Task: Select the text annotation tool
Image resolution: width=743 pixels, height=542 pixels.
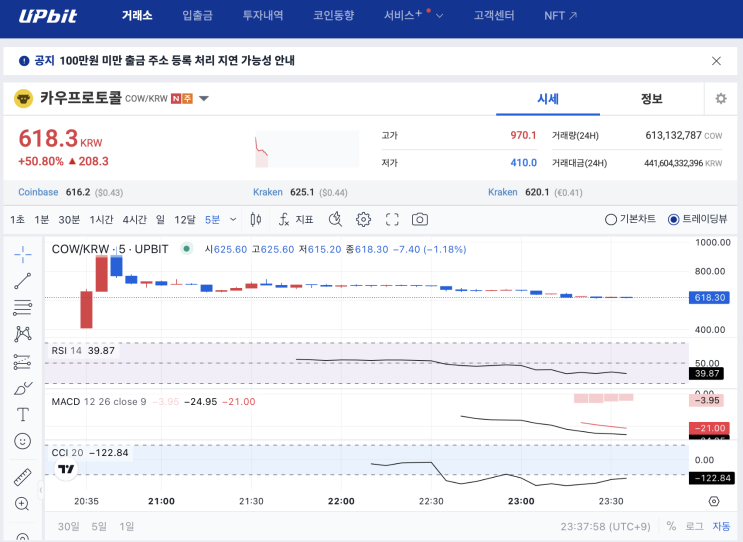Action: [23, 415]
